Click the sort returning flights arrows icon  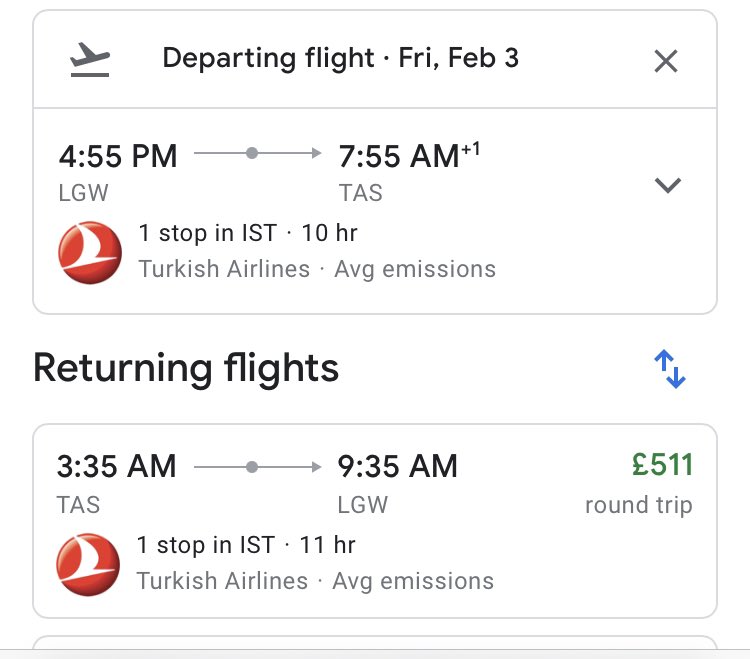[x=670, y=369]
